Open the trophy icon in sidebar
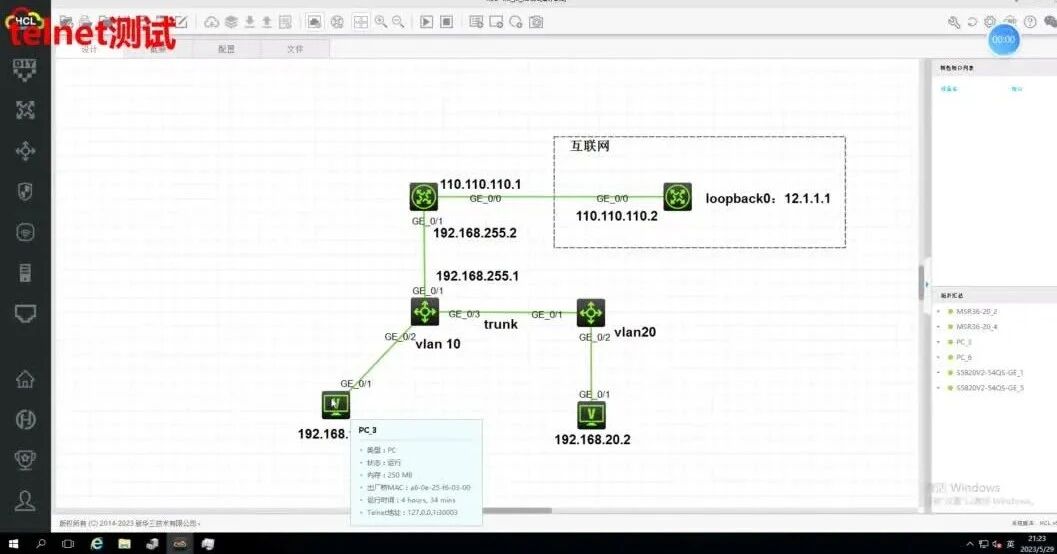This screenshot has height=554, width=1057. click(25, 460)
